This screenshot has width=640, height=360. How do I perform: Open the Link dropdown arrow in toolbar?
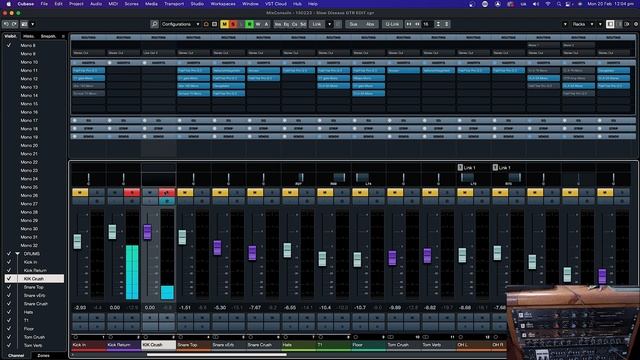pyautogui.click(x=329, y=24)
